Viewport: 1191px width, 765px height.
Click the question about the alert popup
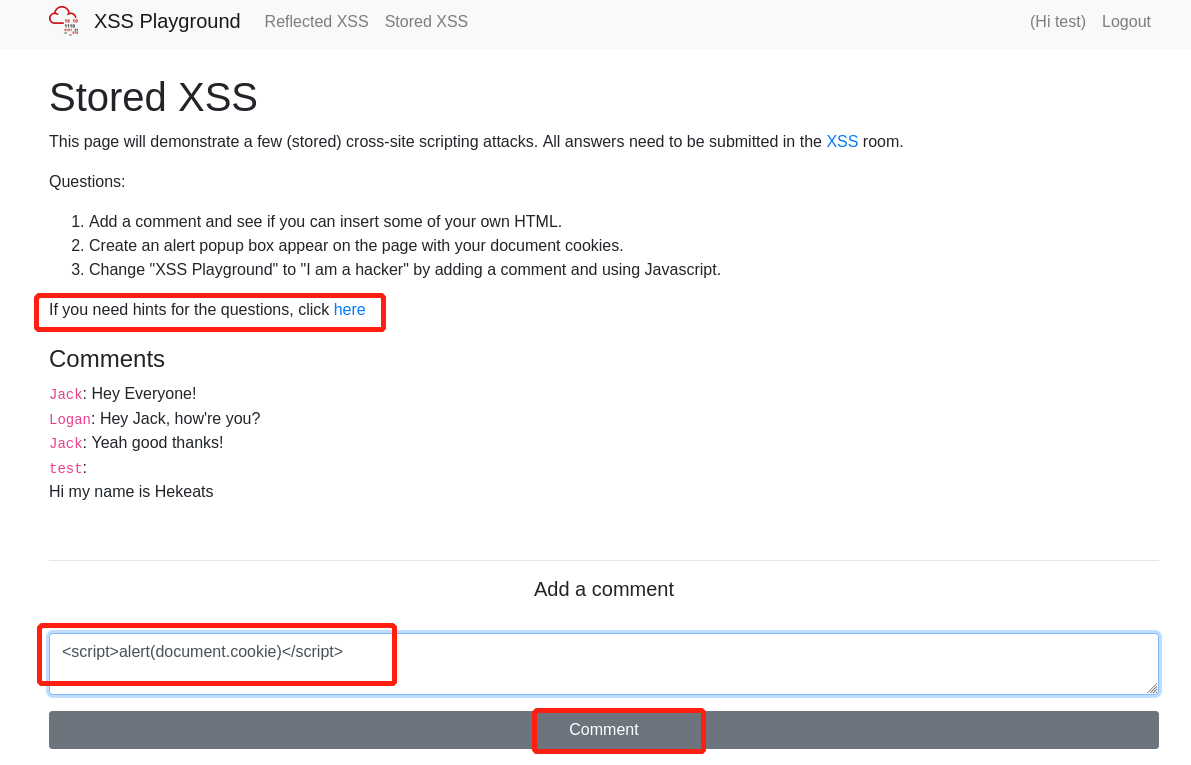(355, 245)
